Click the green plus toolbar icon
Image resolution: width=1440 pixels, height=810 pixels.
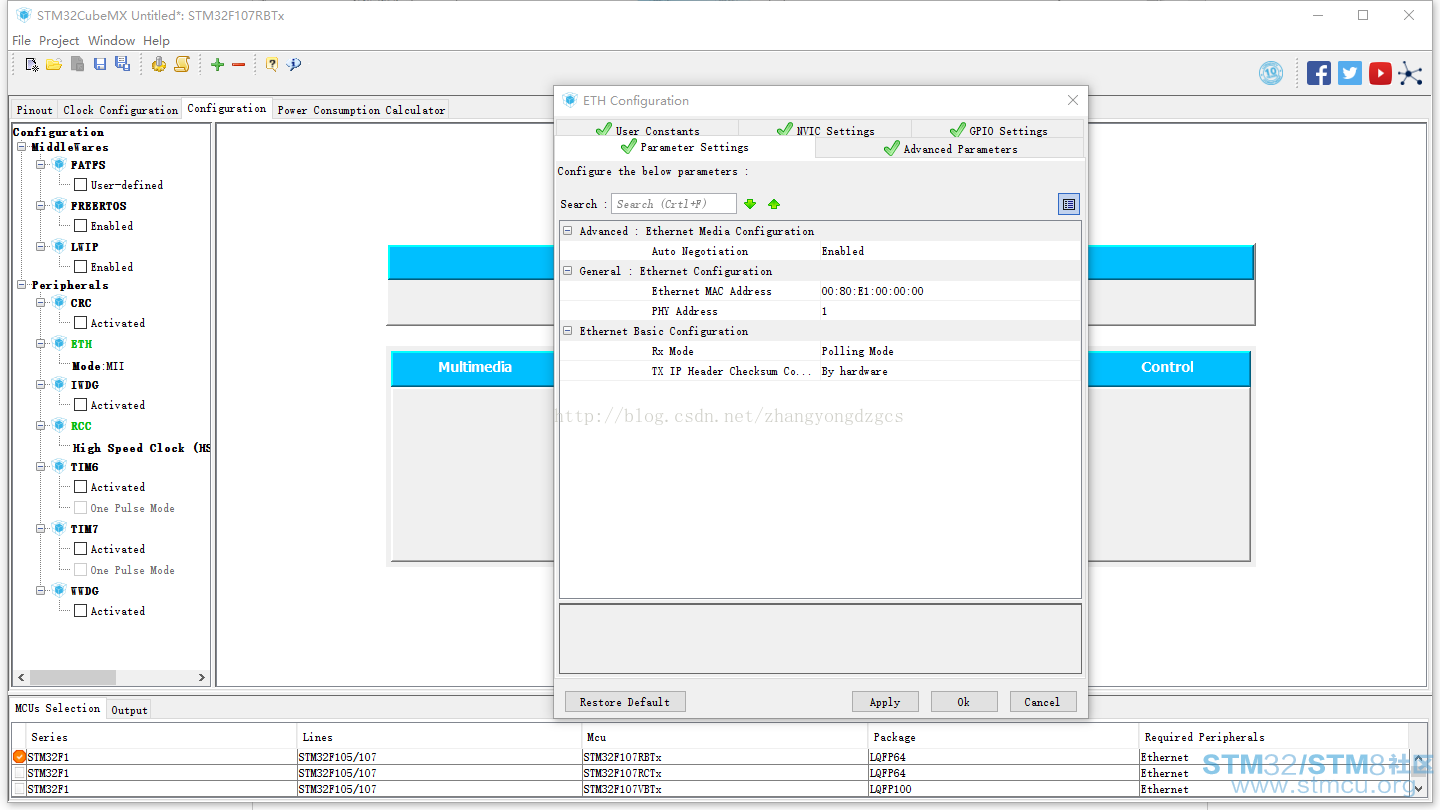(x=217, y=64)
